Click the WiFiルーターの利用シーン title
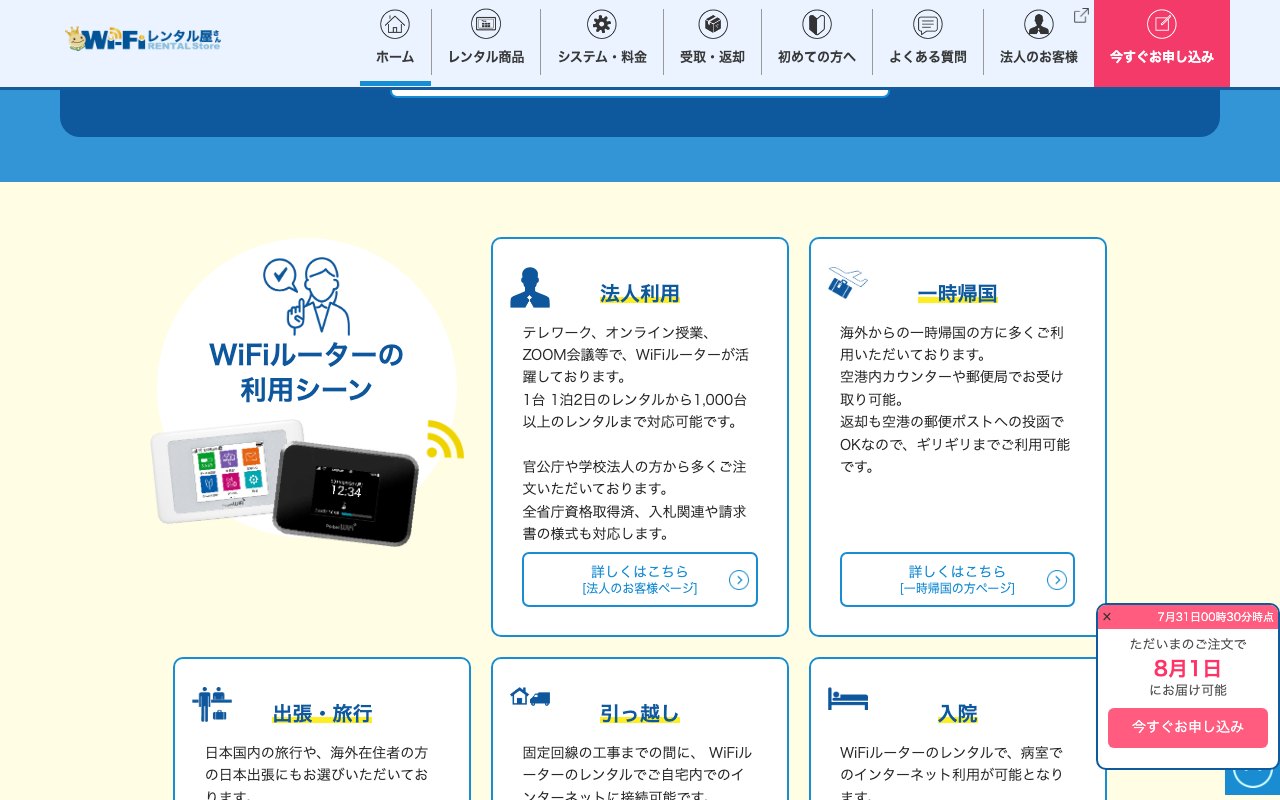1280x800 pixels. tap(306, 371)
